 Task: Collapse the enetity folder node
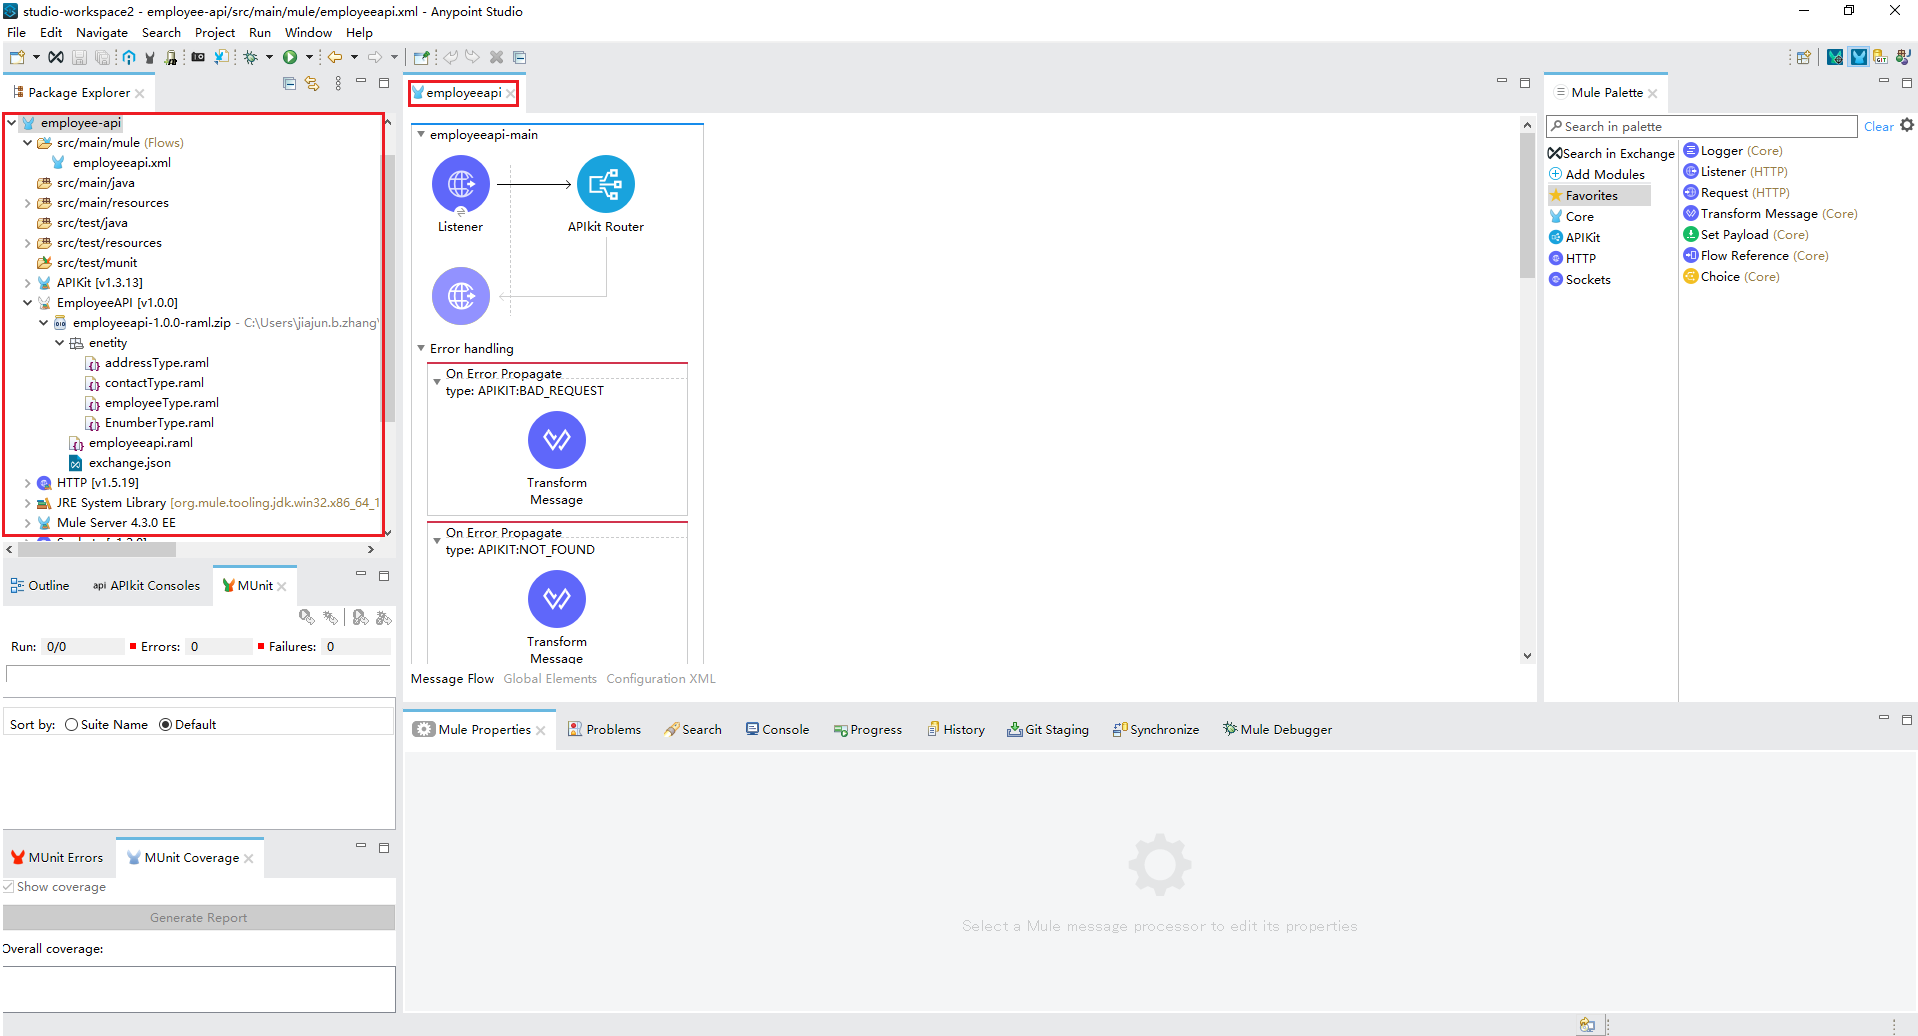(59, 343)
